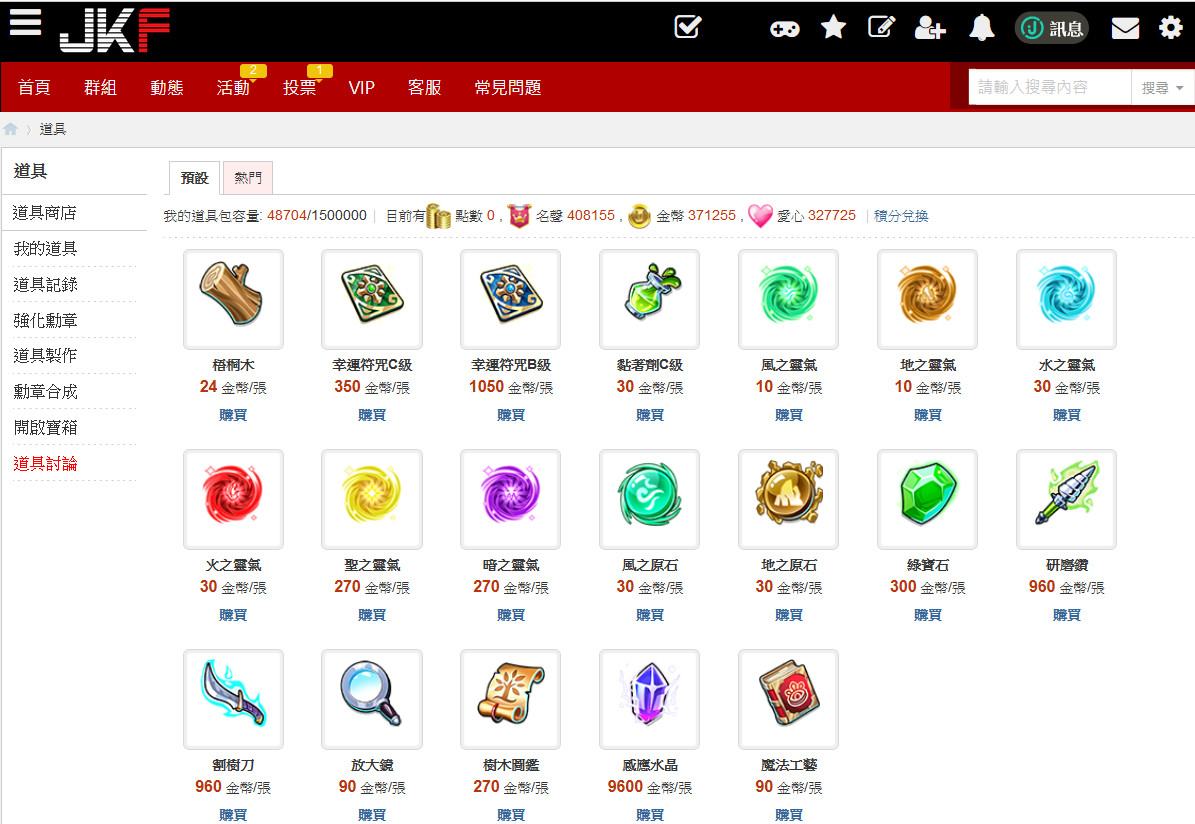The width and height of the screenshot is (1195, 824).
Task: Click the compose post pencil icon
Action: 882,27
